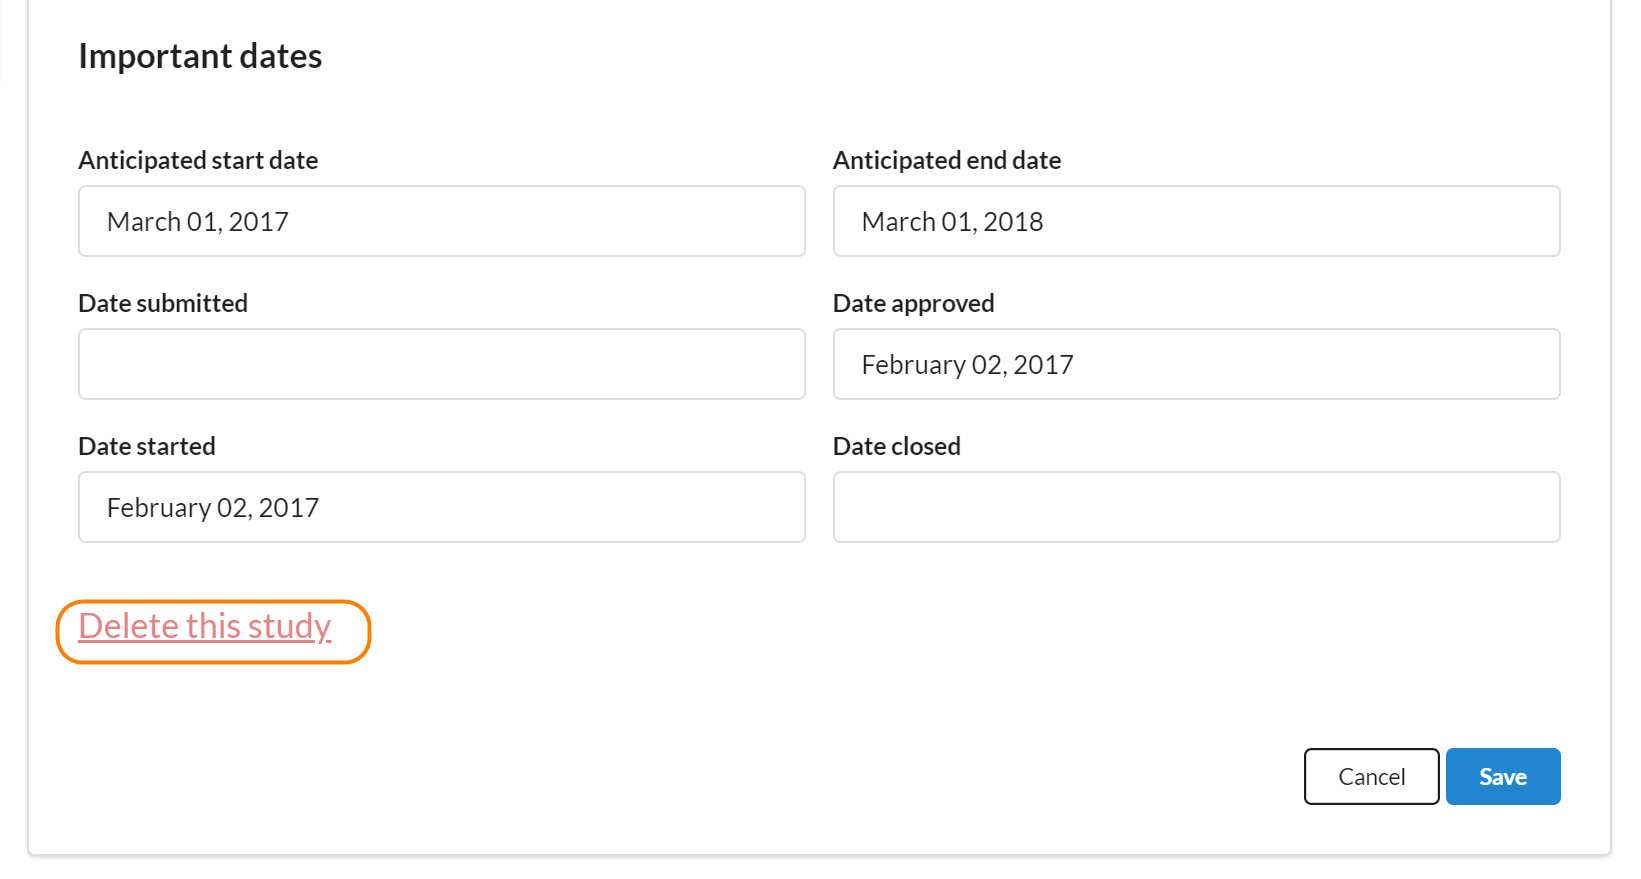1641x879 pixels.
Task: Click the Anticipated start date field
Action: [x=441, y=221]
